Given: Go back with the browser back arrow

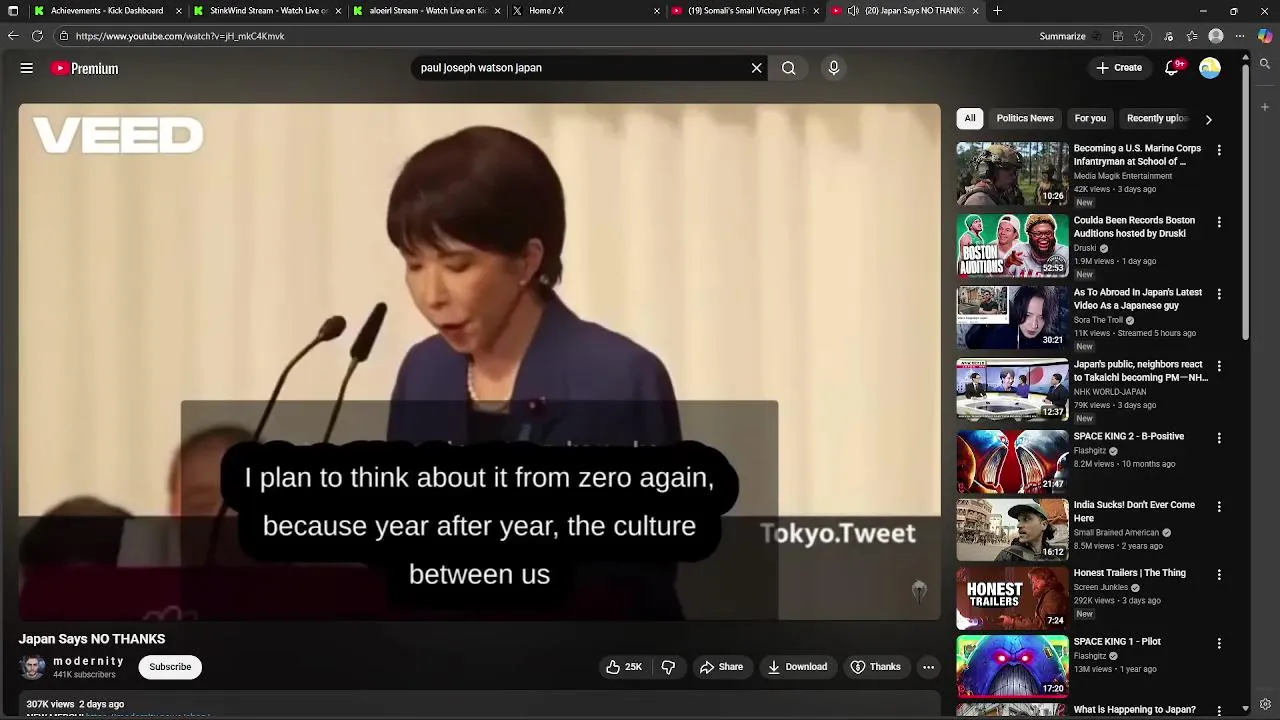Looking at the screenshot, I should [12, 36].
